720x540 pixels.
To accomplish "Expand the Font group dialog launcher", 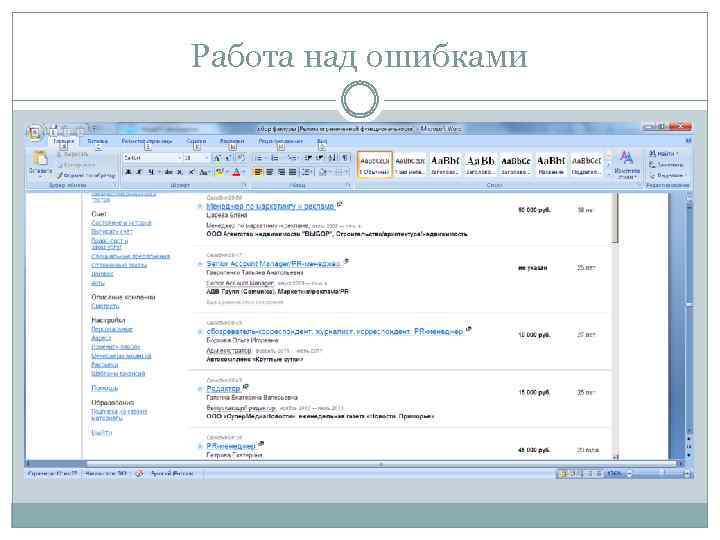I will (x=244, y=185).
